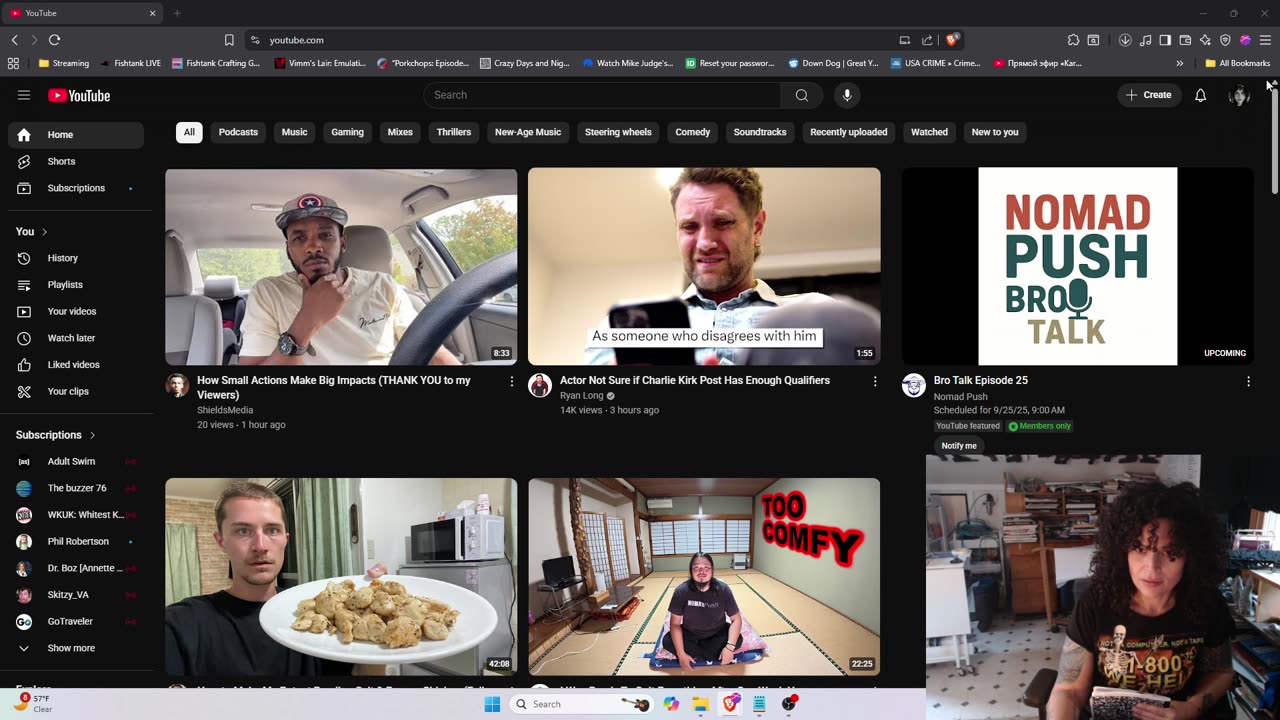Open Create menu
The width and height of the screenshot is (1280, 720).
click(x=1148, y=95)
